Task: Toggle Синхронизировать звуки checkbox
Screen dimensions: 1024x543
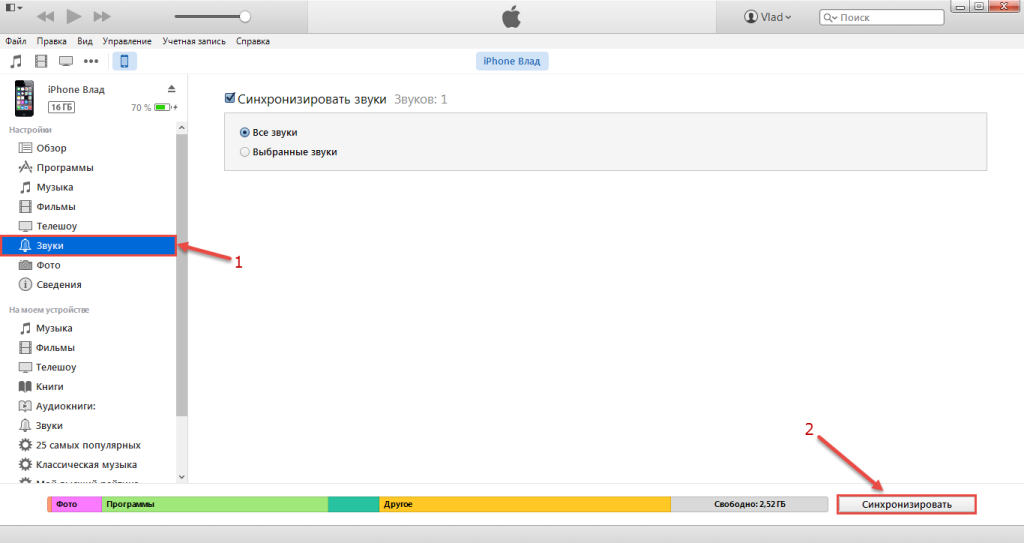Action: [230, 98]
